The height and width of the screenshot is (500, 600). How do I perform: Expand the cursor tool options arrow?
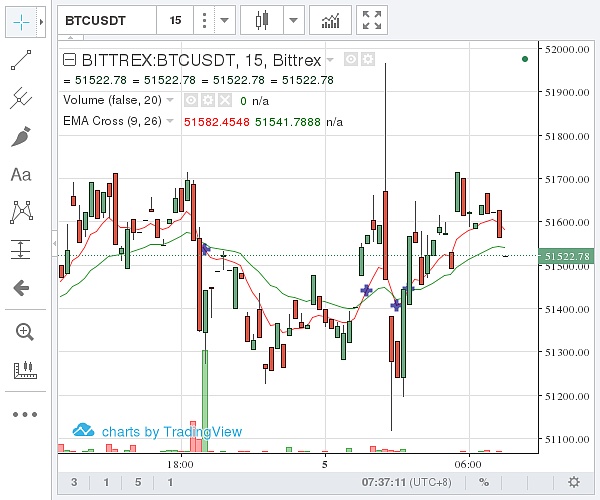(x=41, y=23)
